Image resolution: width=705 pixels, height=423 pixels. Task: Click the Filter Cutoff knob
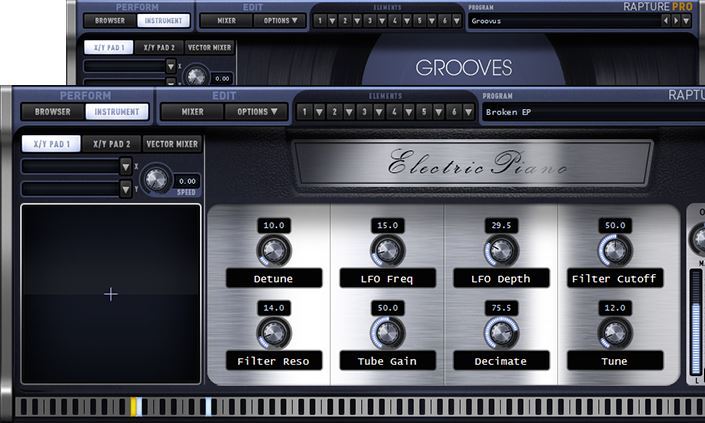[x=615, y=250]
